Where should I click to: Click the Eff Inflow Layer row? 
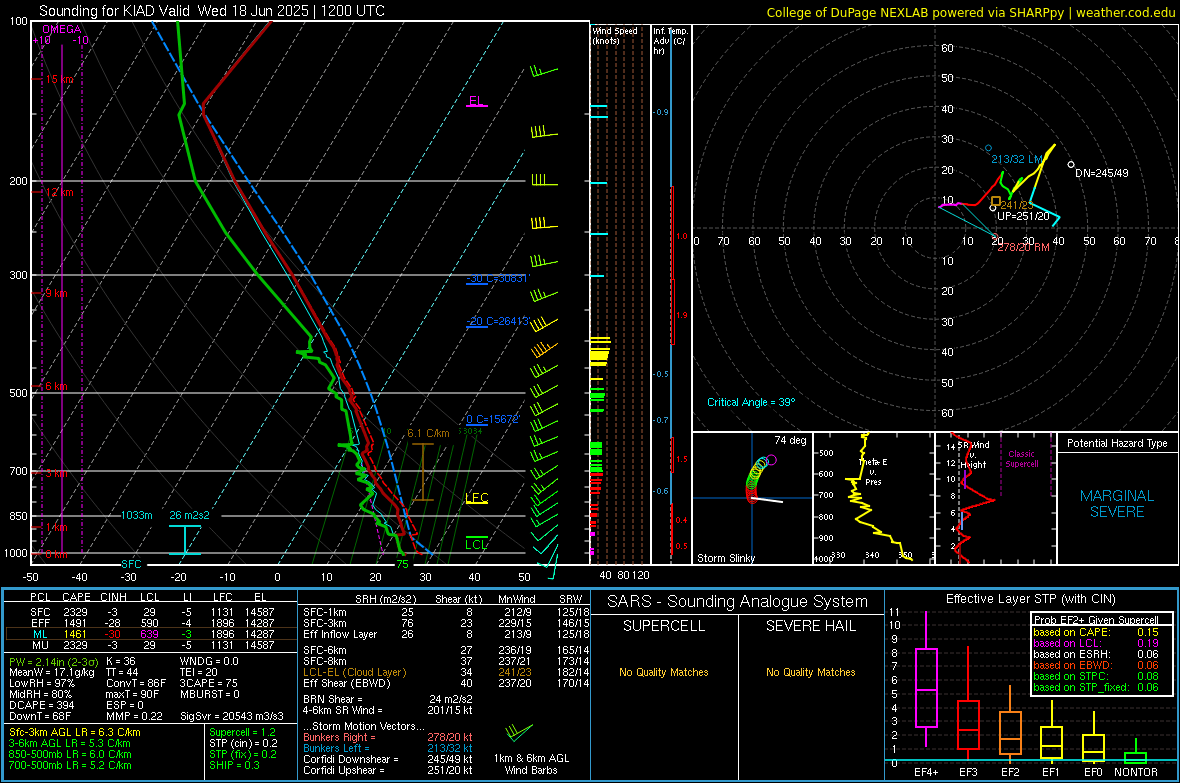point(446,634)
